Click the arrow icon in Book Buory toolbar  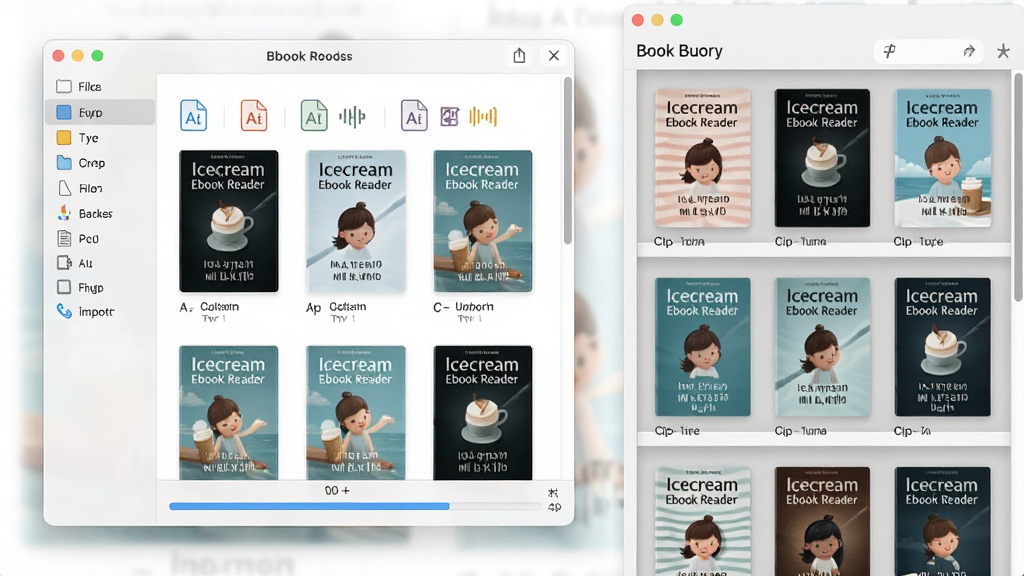coord(969,51)
